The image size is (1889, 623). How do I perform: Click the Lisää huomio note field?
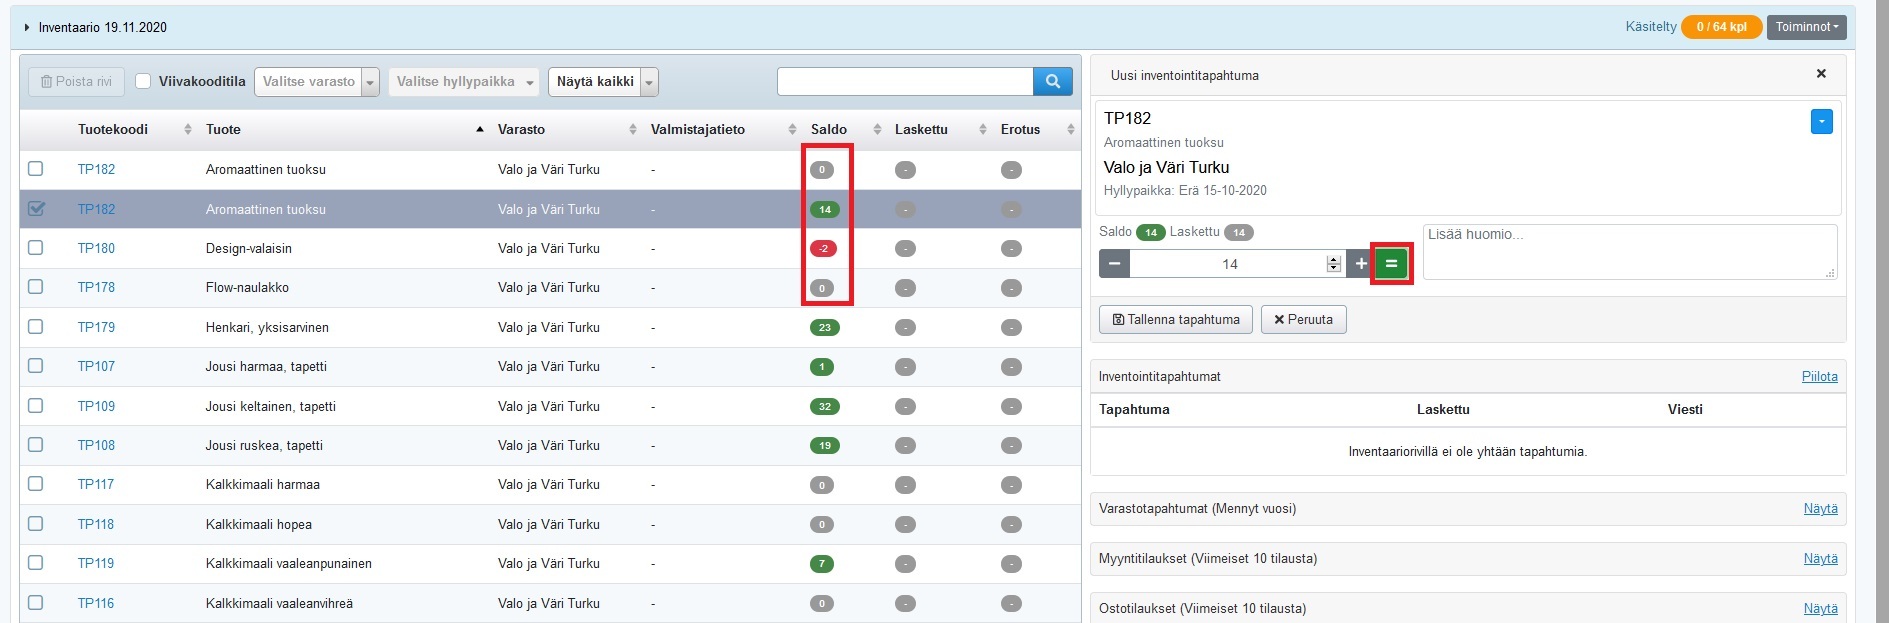1628,252
